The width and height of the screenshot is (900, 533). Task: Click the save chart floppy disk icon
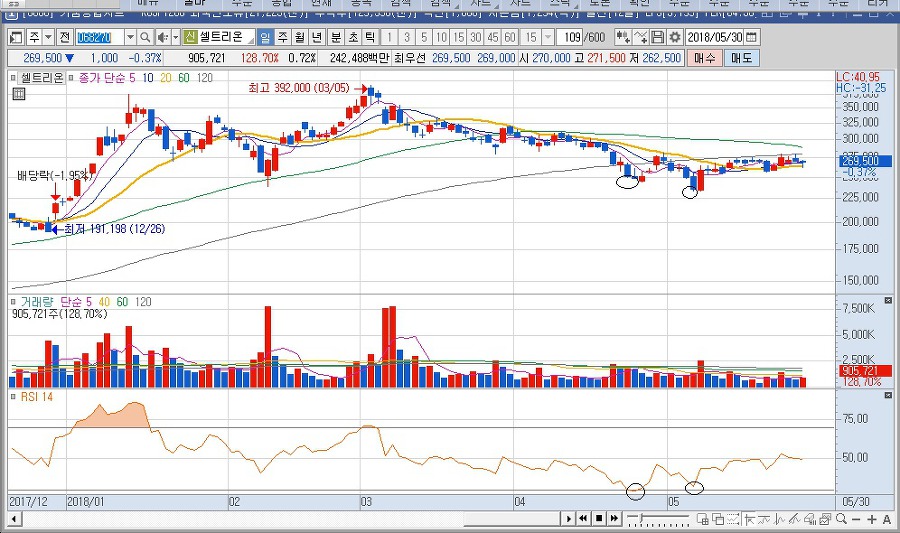[658, 37]
